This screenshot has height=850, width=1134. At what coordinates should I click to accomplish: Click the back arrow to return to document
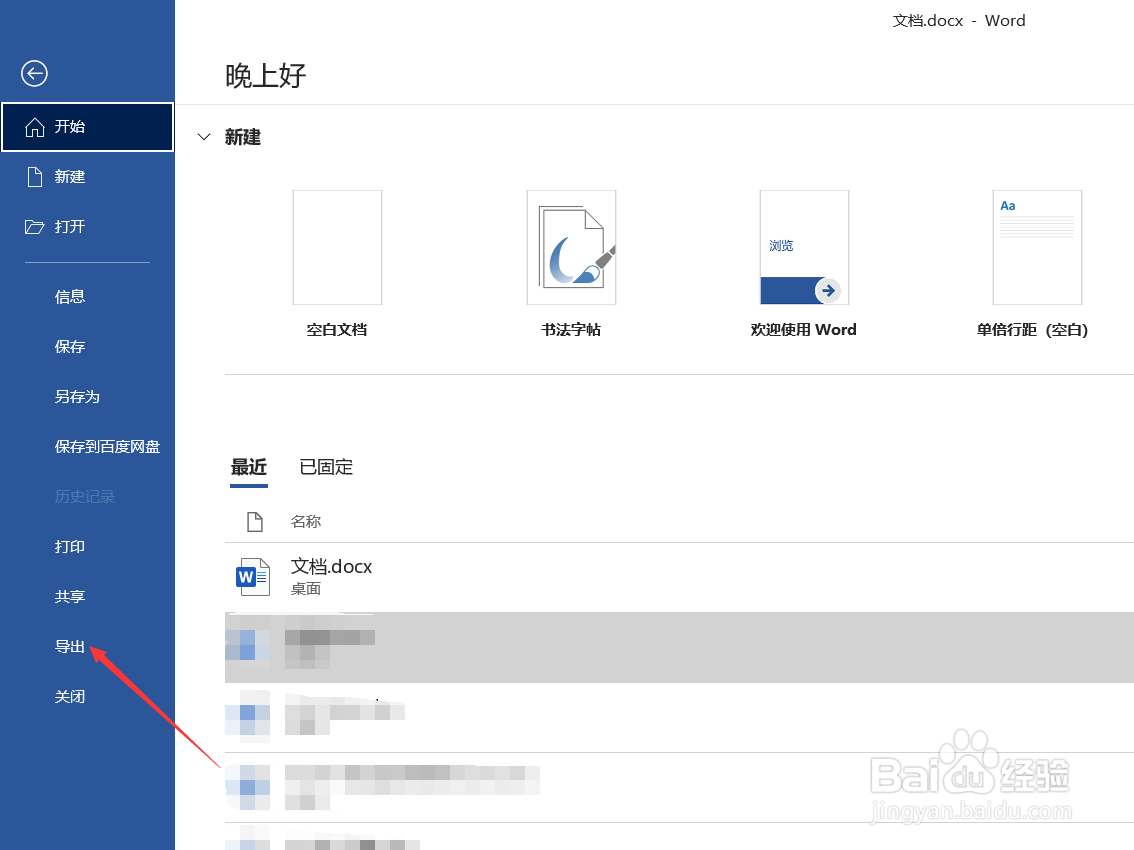pyautogui.click(x=34, y=73)
